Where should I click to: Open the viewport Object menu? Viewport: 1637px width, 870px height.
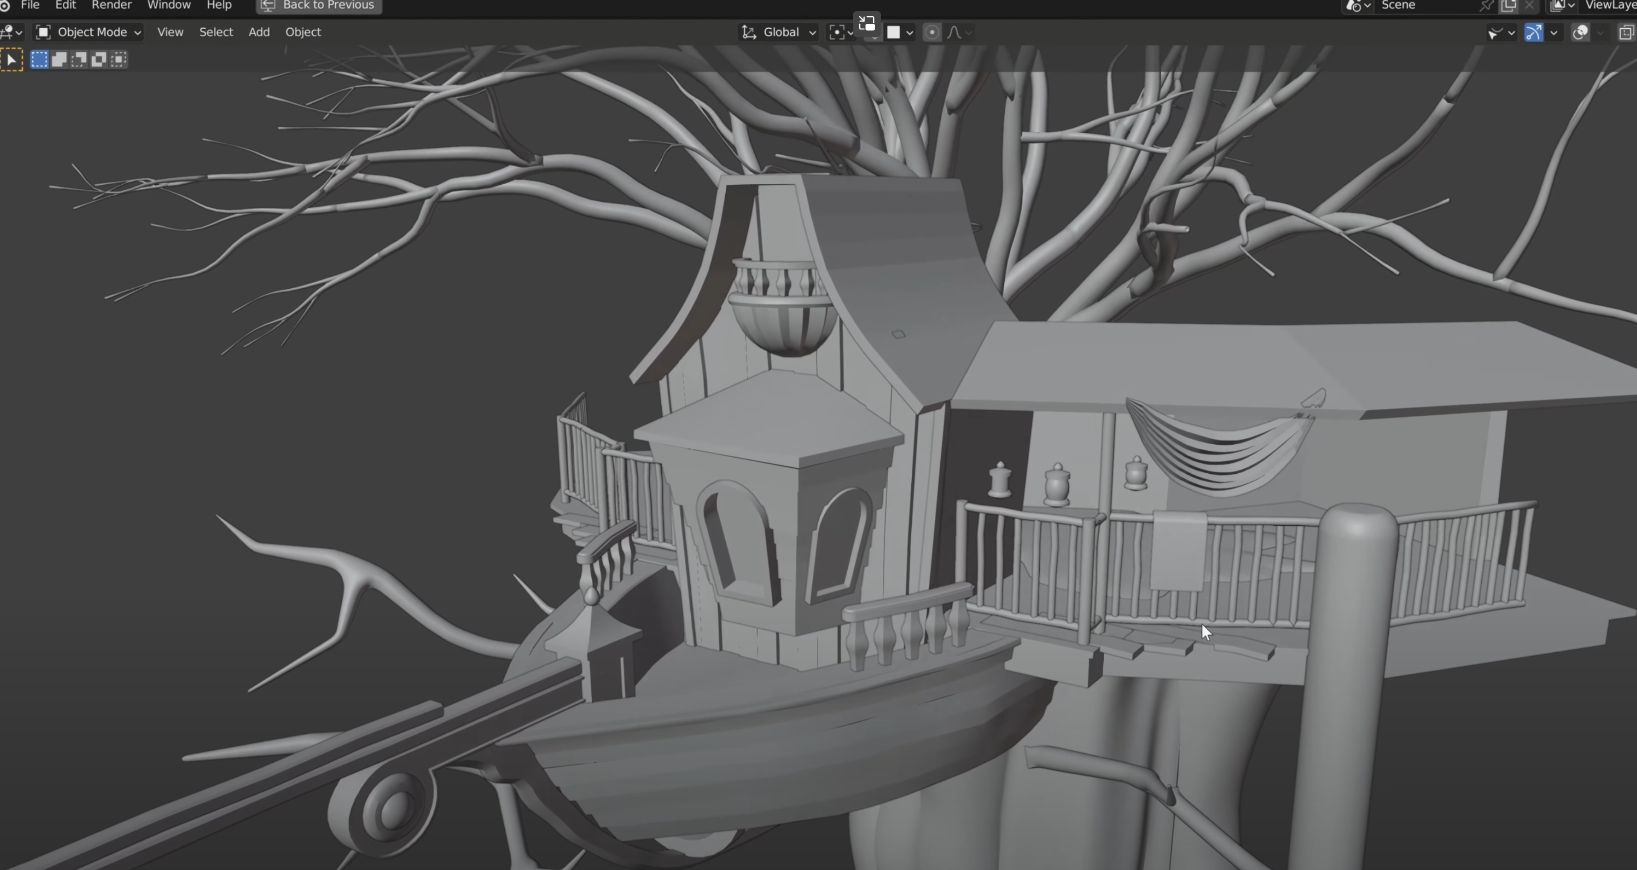point(303,32)
